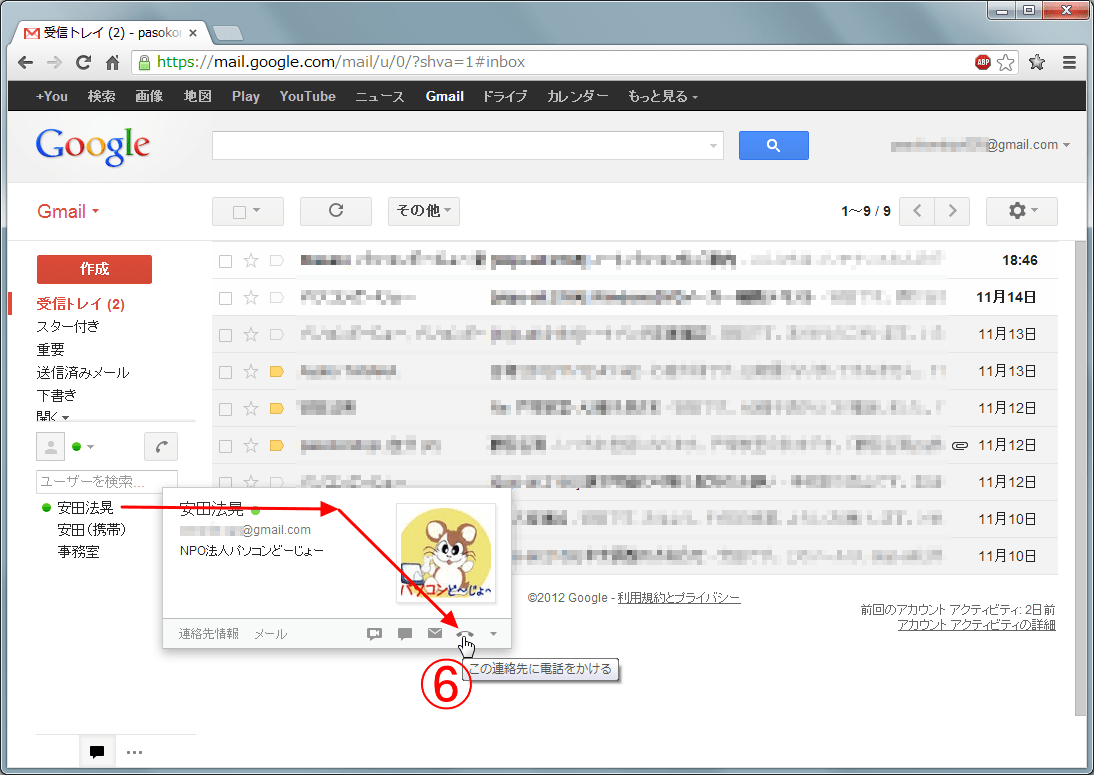Open the chat bubble tab at bottom left

(x=97, y=752)
